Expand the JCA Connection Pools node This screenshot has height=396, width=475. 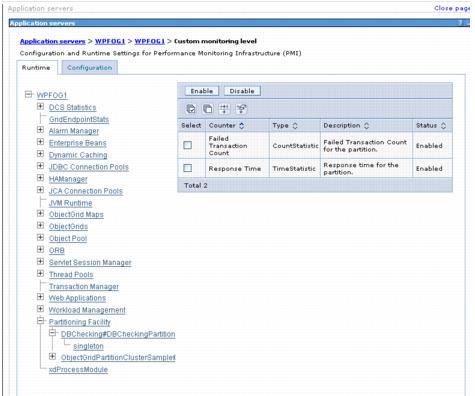tap(41, 190)
